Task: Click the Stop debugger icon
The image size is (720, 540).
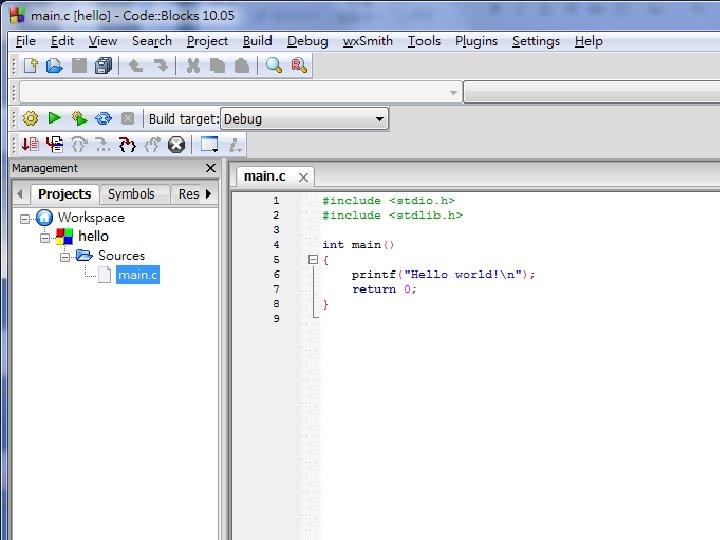Action: coord(176,145)
